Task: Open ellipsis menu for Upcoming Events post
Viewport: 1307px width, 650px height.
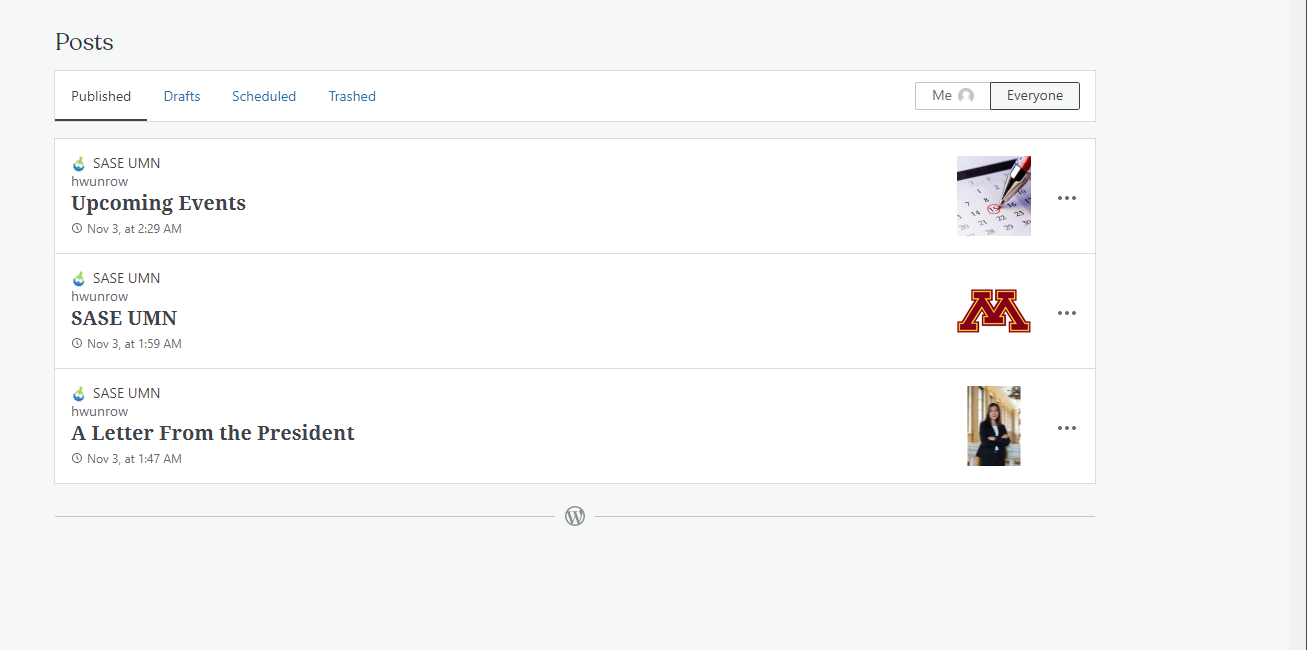Action: 1067,198
